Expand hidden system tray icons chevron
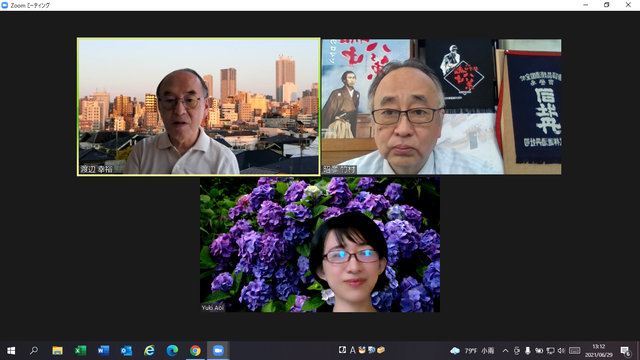The height and width of the screenshot is (360, 640). [505, 351]
